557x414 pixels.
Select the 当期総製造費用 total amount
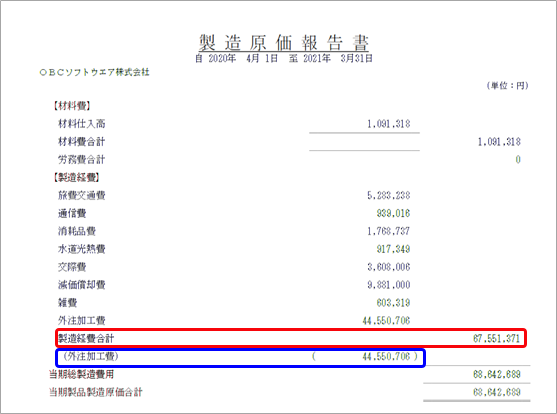[x=497, y=374]
